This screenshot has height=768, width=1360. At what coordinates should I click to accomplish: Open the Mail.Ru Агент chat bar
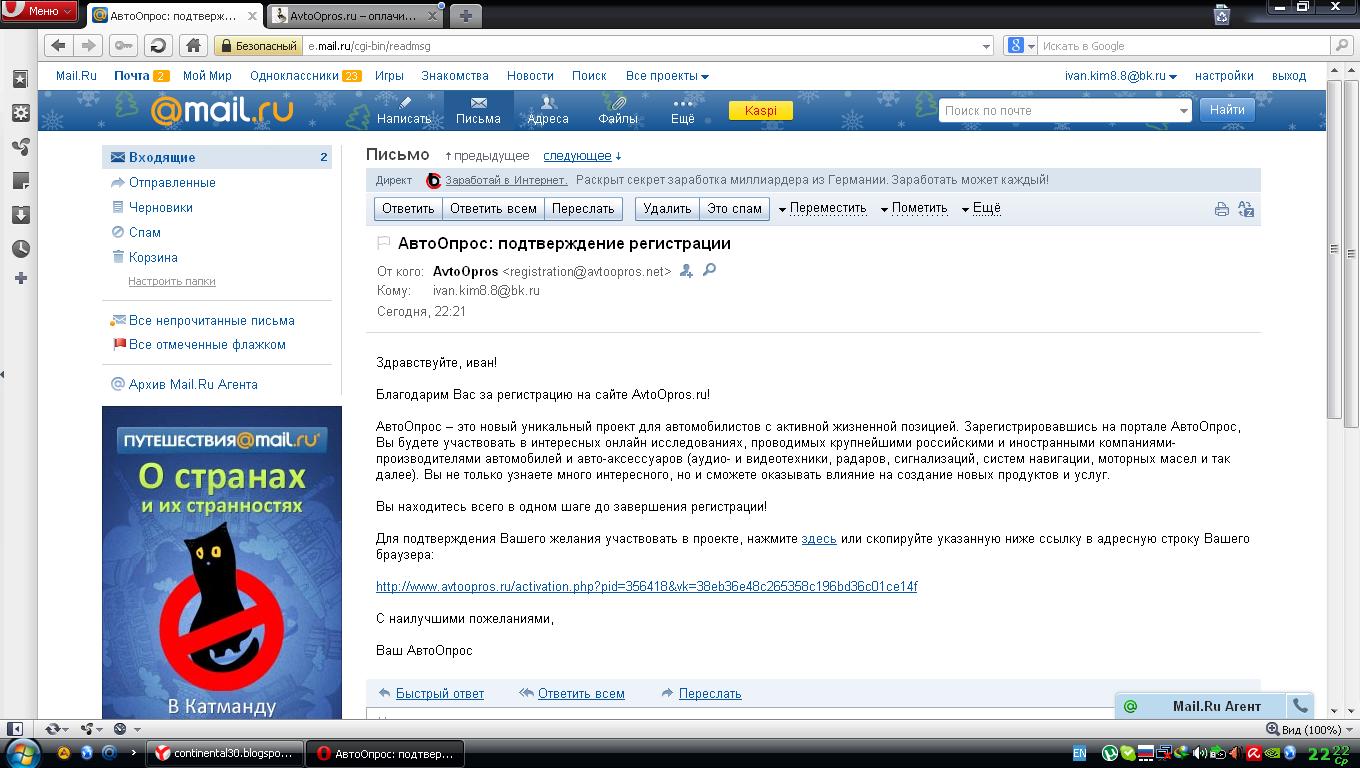click(x=1200, y=706)
